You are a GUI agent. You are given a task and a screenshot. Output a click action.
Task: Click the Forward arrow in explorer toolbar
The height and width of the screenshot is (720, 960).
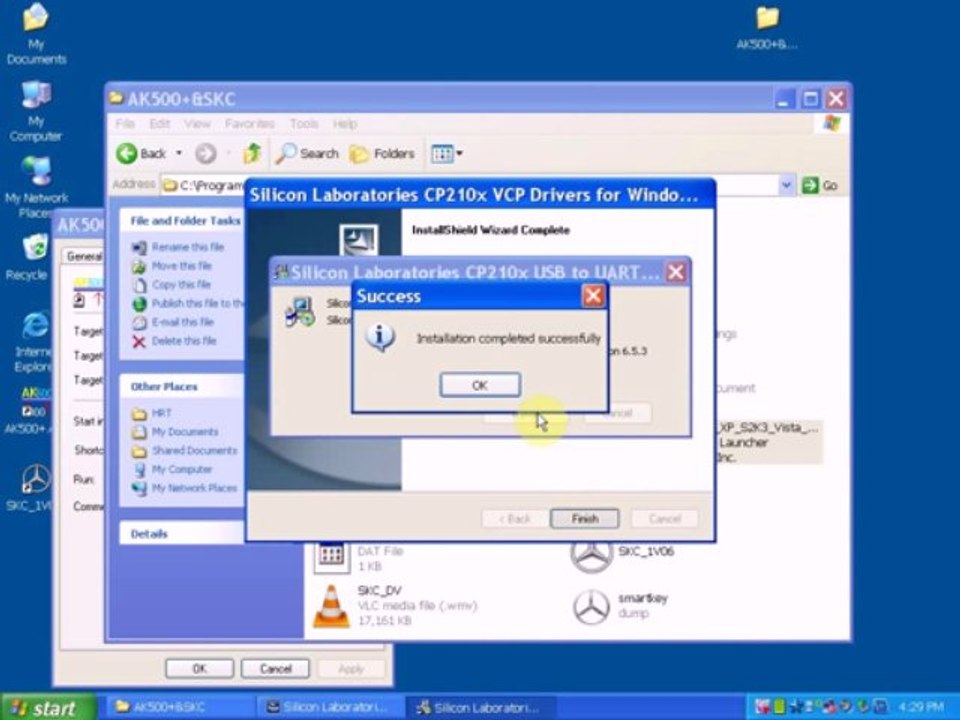pos(206,153)
